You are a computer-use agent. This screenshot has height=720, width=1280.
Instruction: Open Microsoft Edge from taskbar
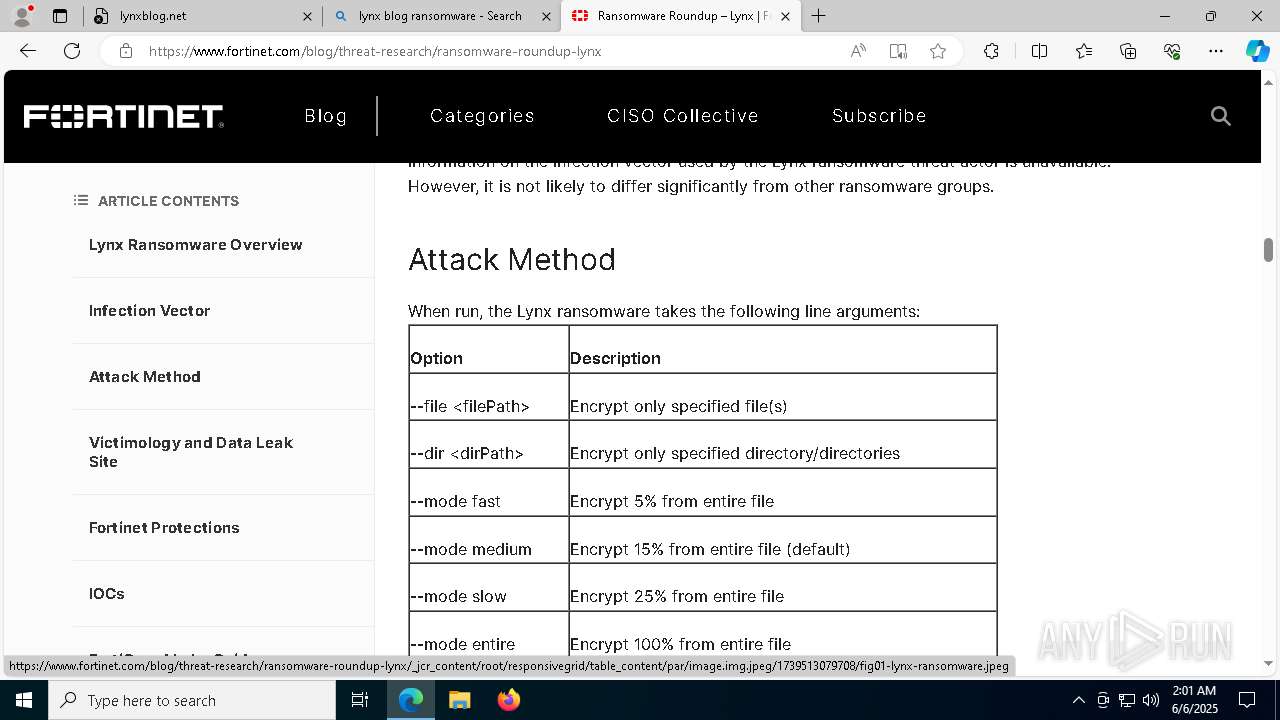pyautogui.click(x=411, y=700)
